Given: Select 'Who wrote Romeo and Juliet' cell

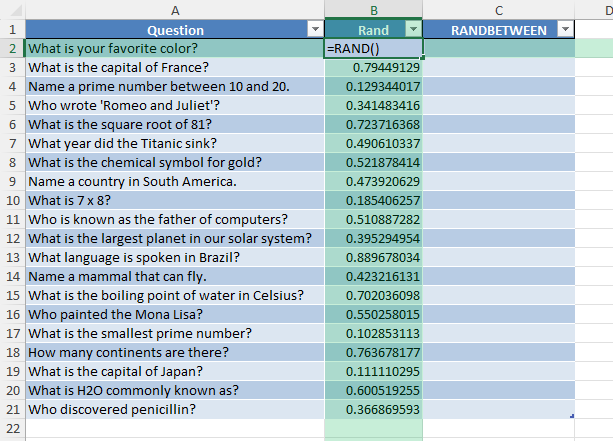Looking at the screenshot, I should (175, 106).
